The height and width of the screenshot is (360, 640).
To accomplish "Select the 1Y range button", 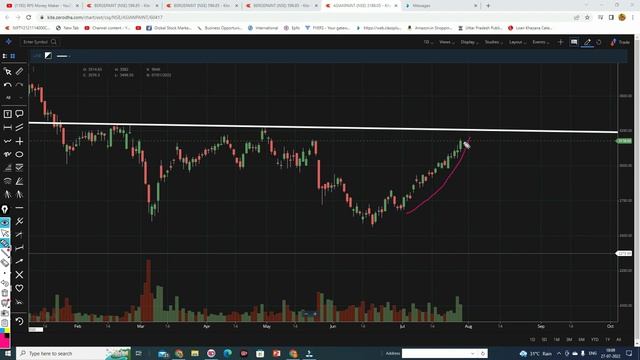I will [x=607, y=340].
